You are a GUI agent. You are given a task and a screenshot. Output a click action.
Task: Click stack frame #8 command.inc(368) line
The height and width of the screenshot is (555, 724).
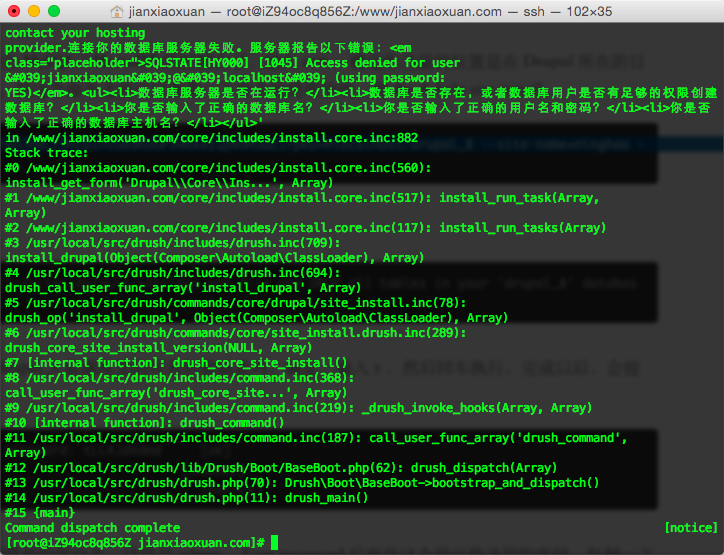point(180,378)
